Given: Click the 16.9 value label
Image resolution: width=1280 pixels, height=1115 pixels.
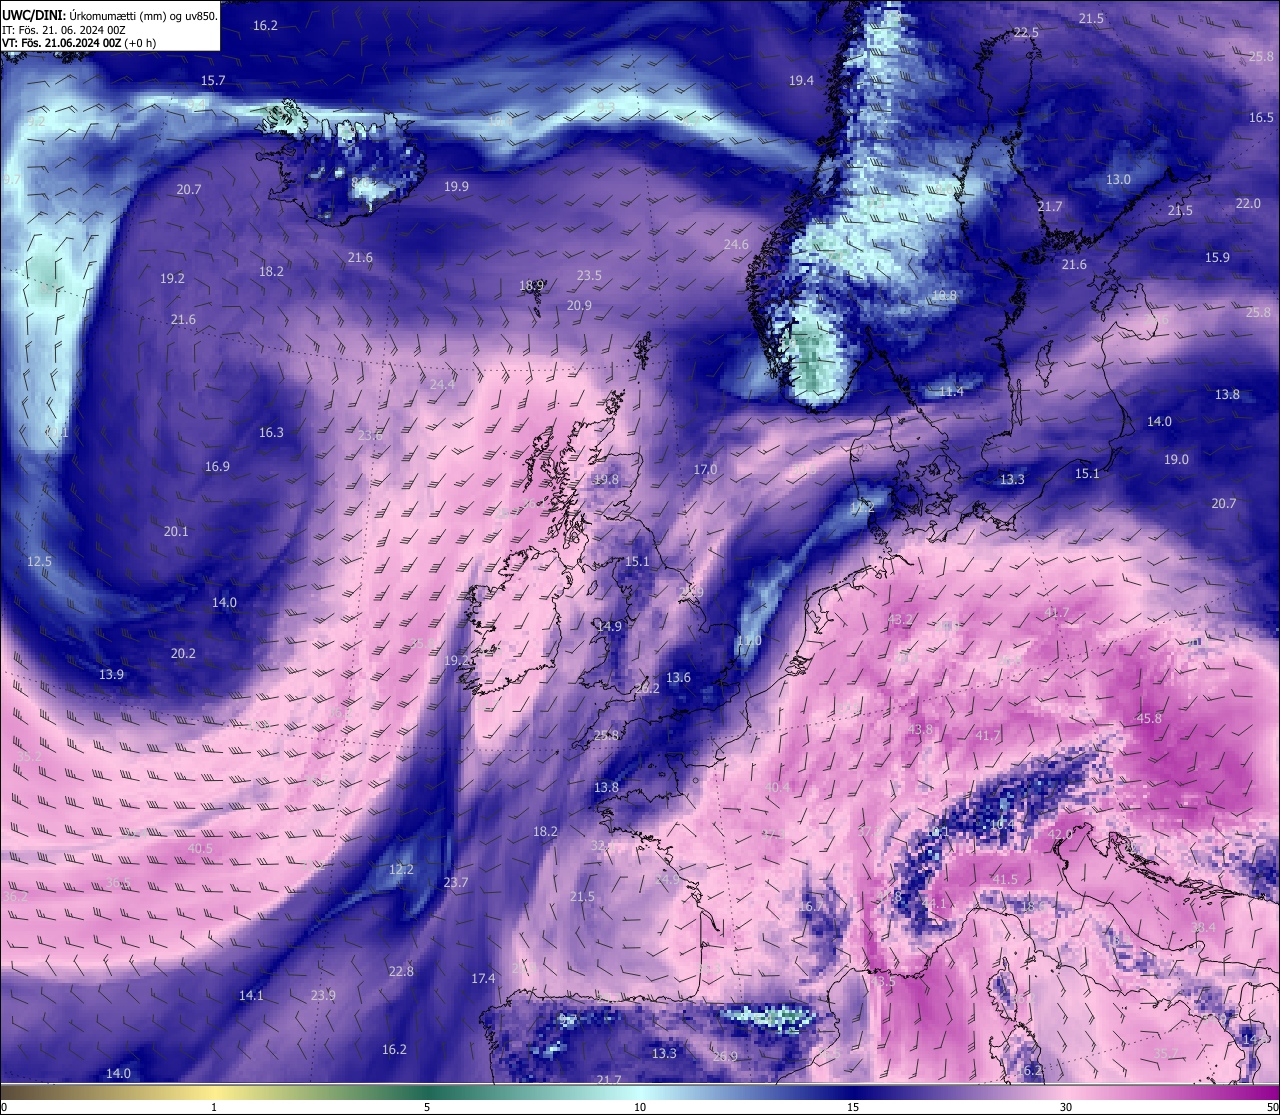Looking at the screenshot, I should [217, 466].
